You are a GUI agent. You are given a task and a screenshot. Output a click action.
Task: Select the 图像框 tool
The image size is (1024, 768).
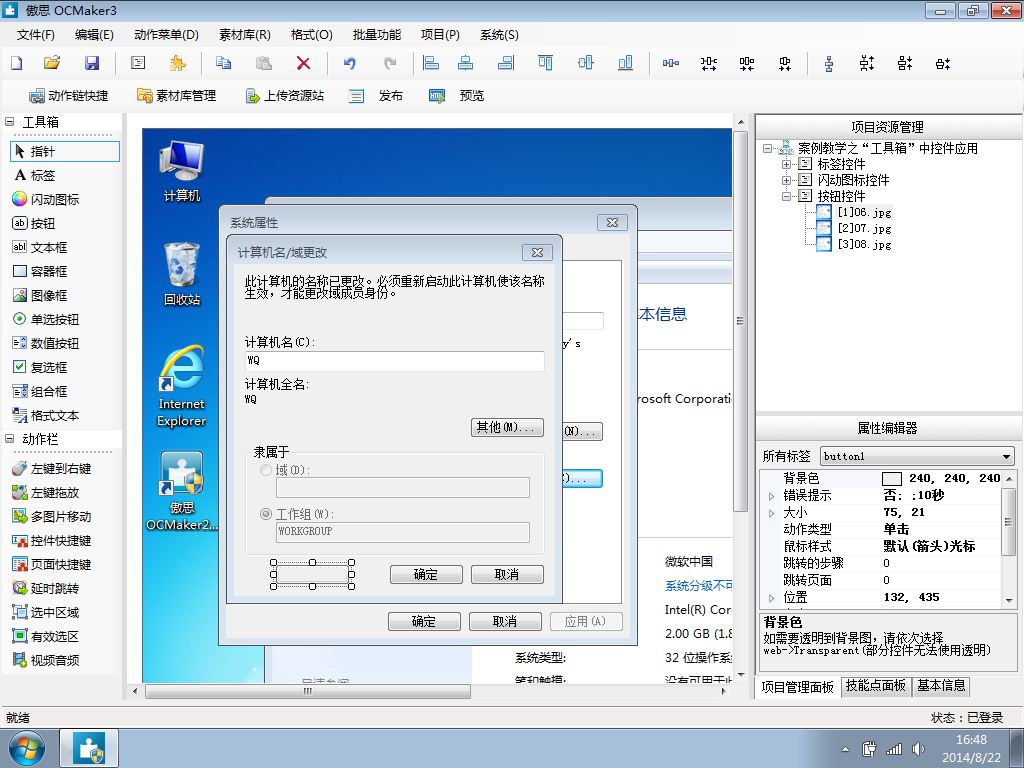pyautogui.click(x=40, y=295)
